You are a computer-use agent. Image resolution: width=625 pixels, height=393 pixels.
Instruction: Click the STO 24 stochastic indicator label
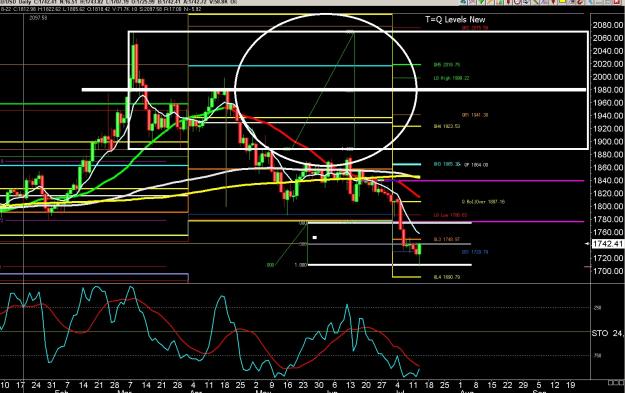coord(607,333)
